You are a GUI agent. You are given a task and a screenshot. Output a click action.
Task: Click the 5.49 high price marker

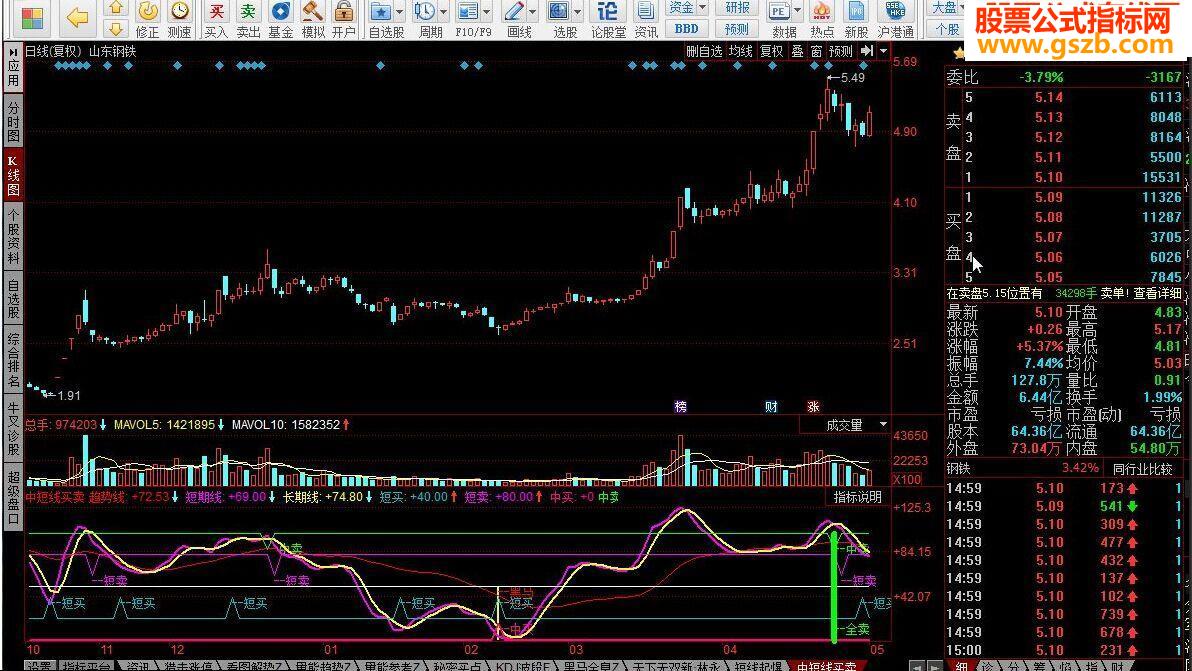pos(846,78)
